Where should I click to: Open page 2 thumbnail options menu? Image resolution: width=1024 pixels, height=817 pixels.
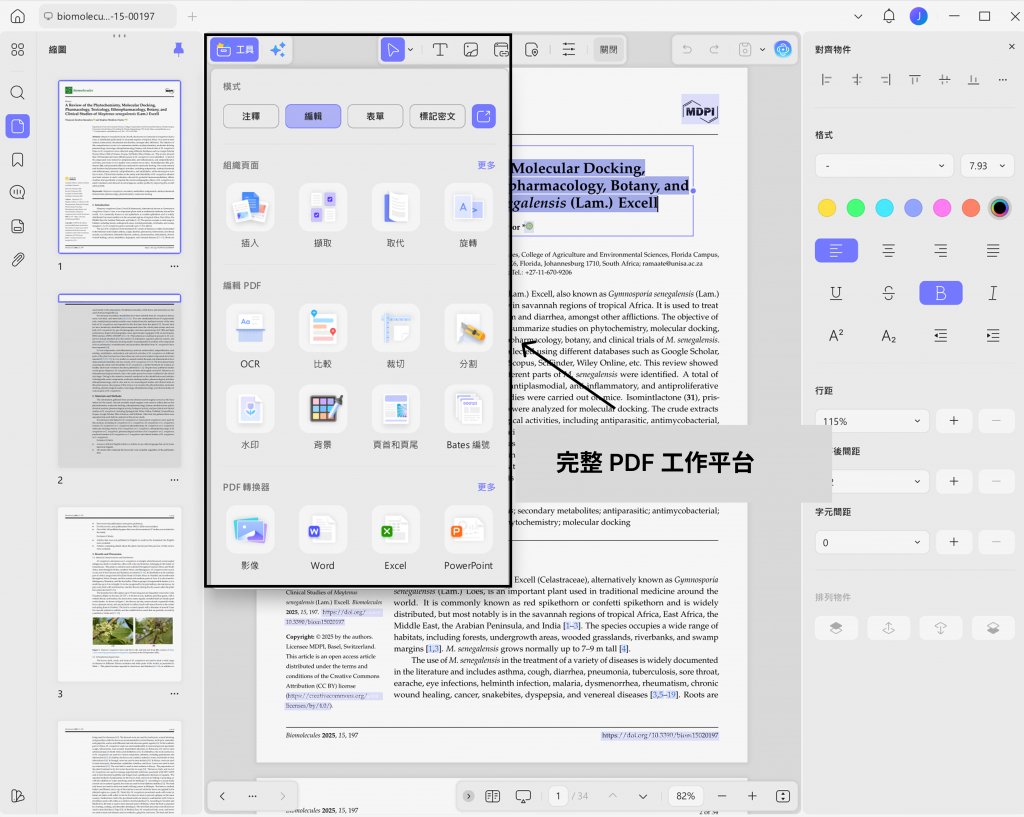(x=174, y=480)
